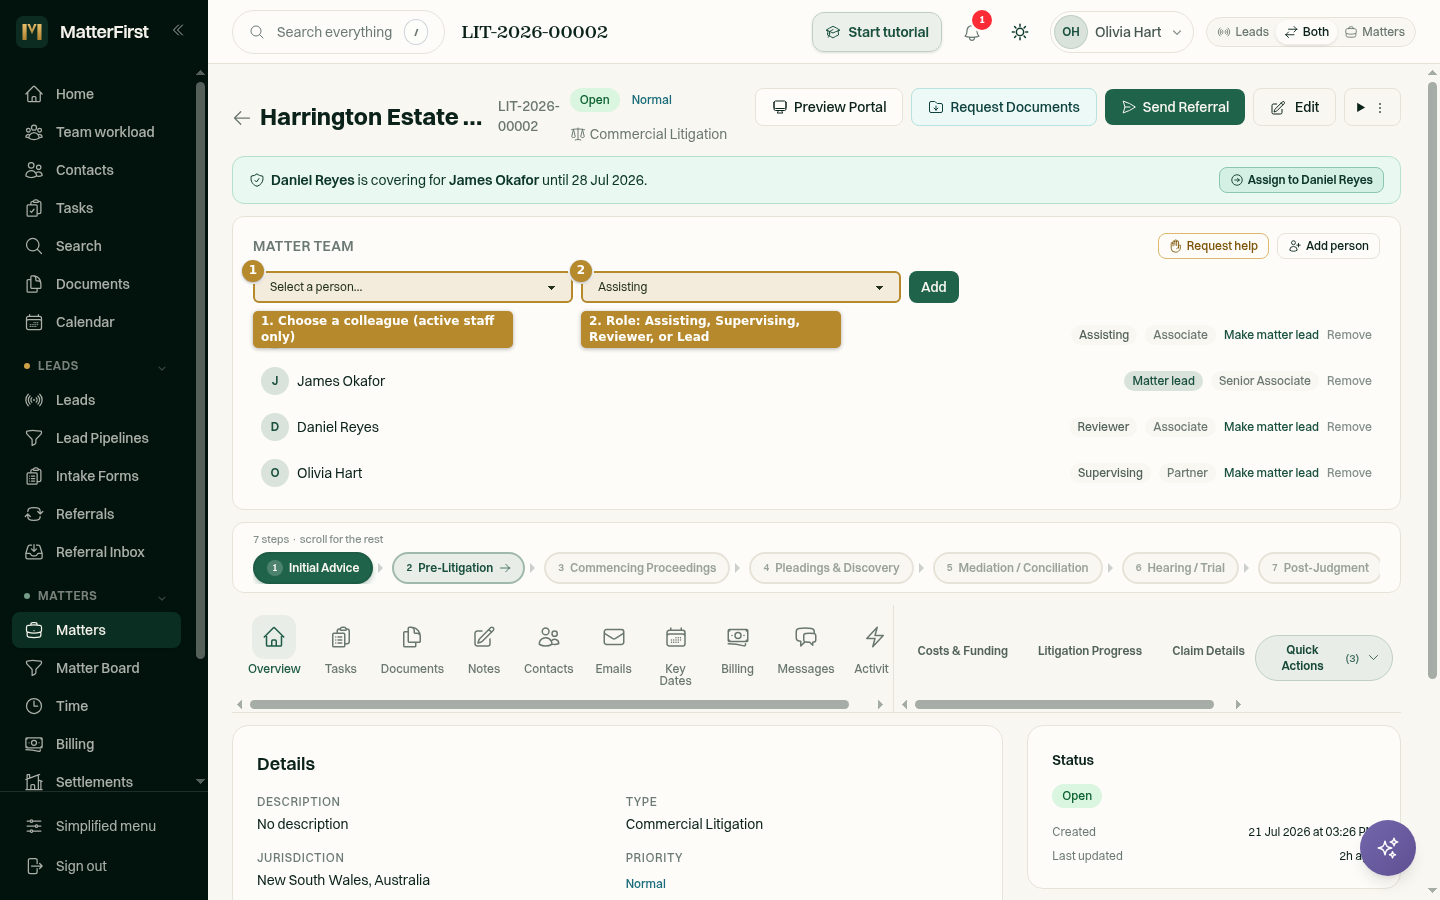Viewport: 1440px width, 900px height.
Task: Open the Billing matter tab
Action: (737, 650)
